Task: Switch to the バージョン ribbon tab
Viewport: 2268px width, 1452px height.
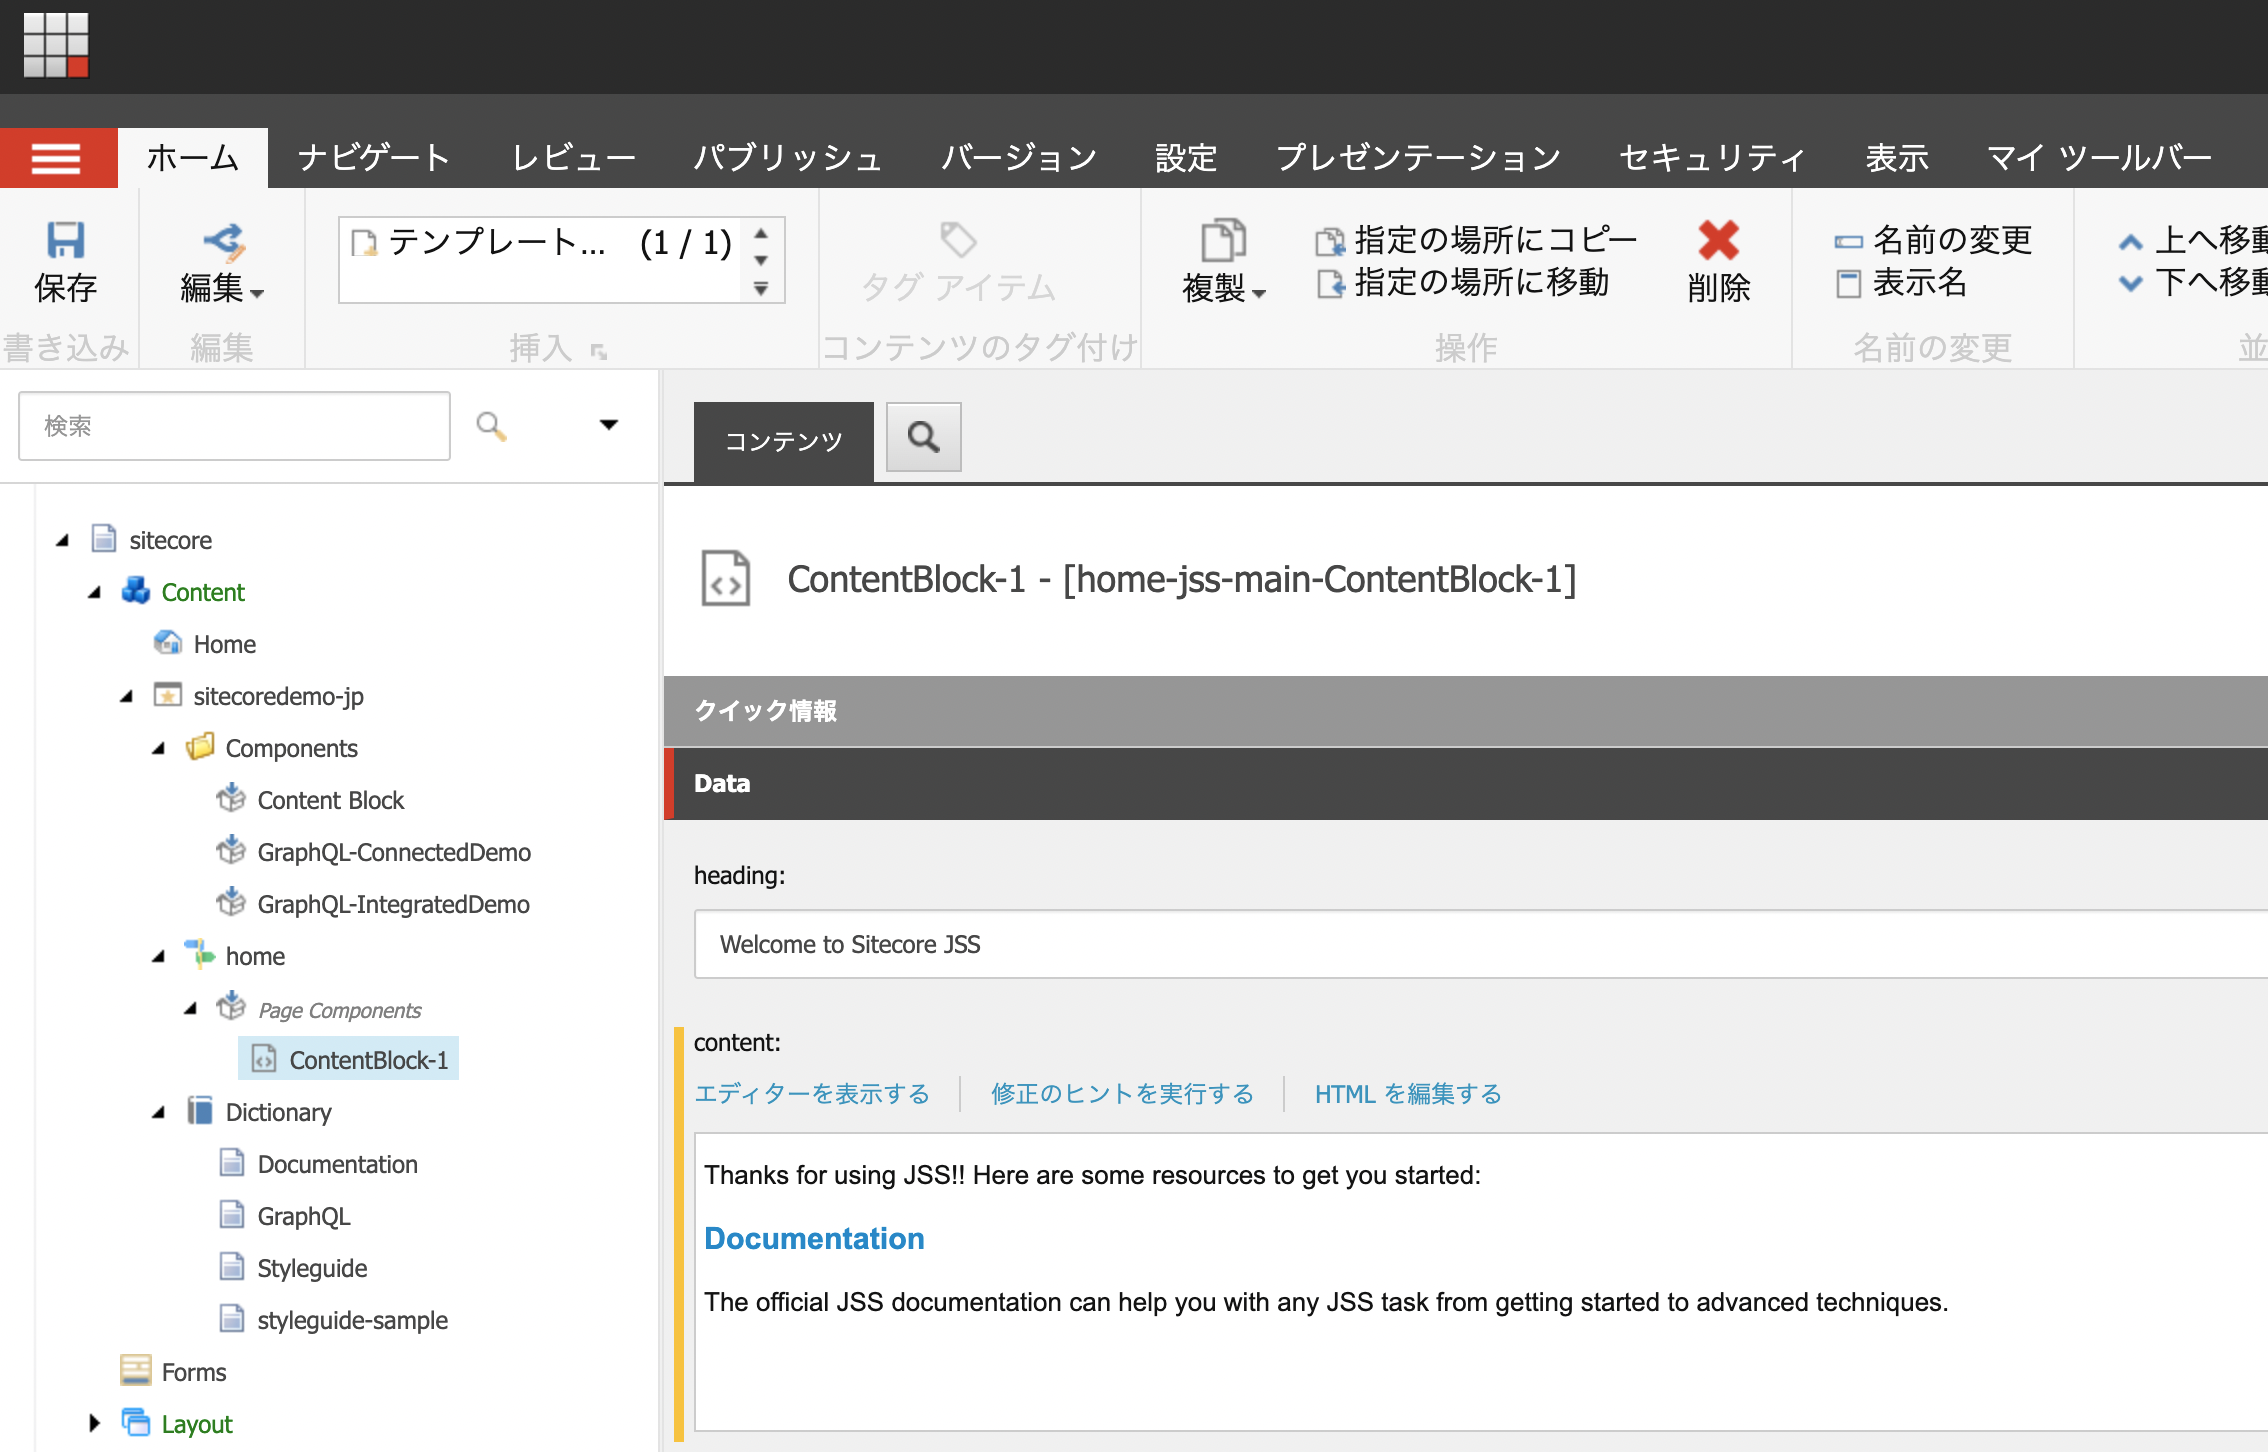Action: point(1019,158)
